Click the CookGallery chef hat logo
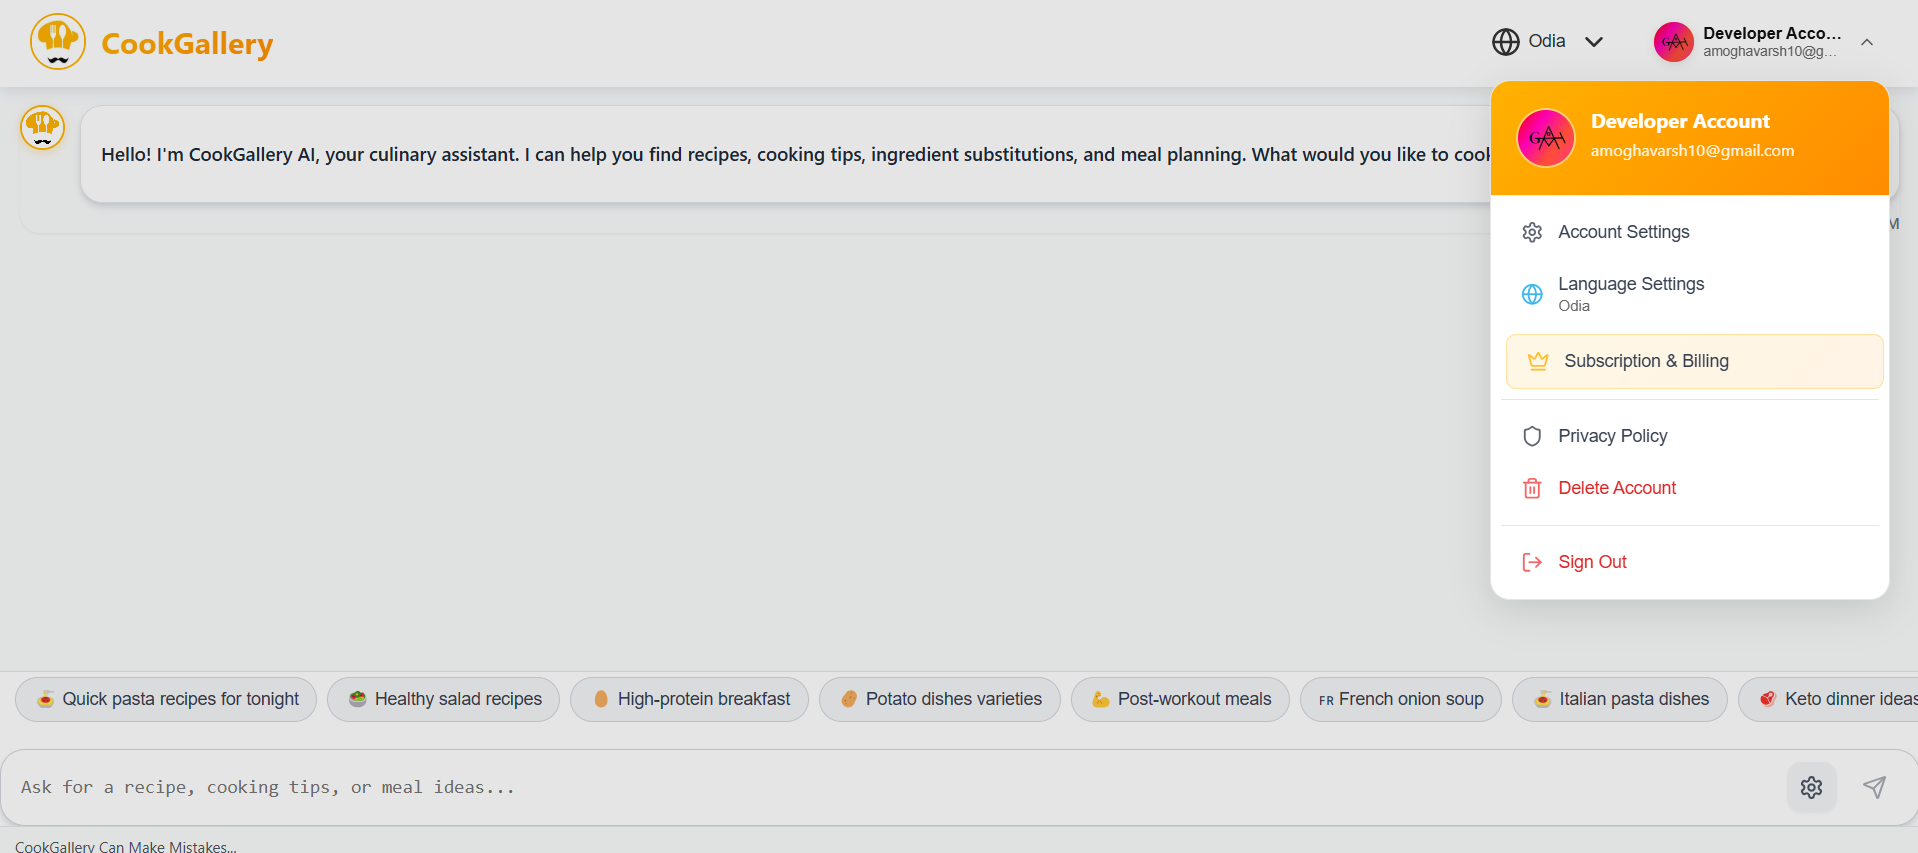Image resolution: width=1918 pixels, height=853 pixels. coord(57,41)
